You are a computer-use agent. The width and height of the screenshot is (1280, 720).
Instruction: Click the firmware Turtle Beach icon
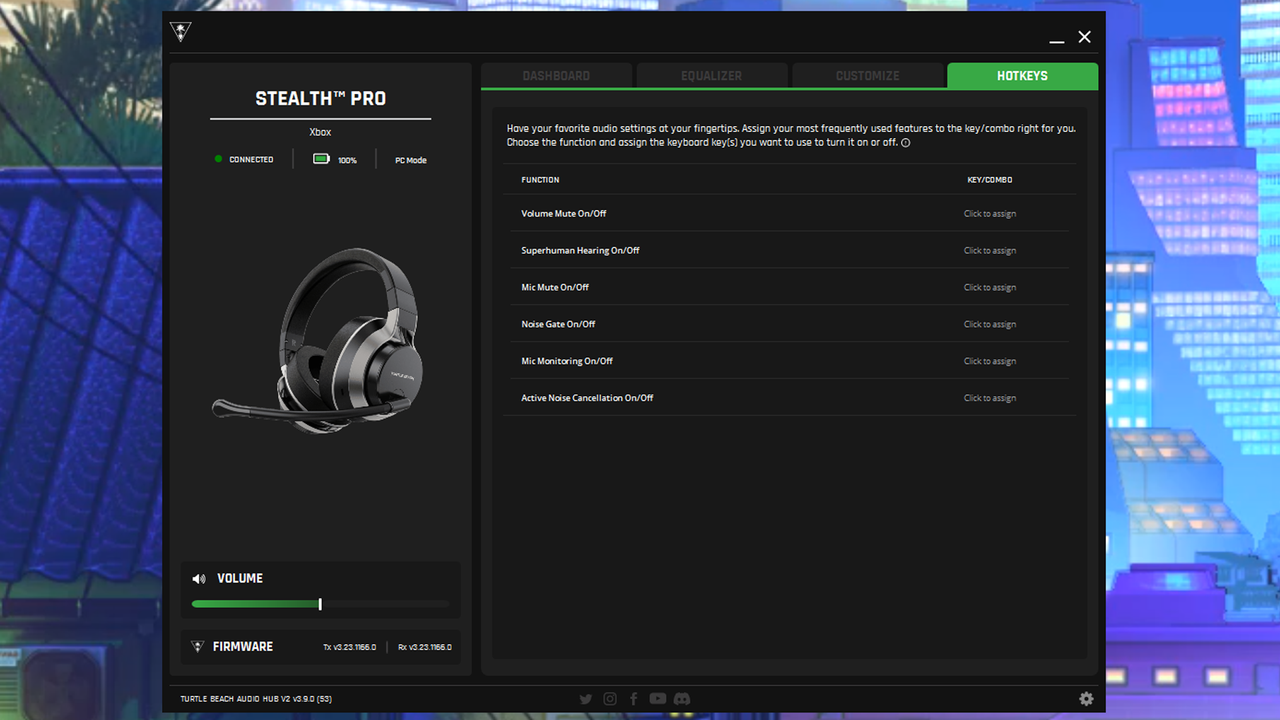coord(197,647)
